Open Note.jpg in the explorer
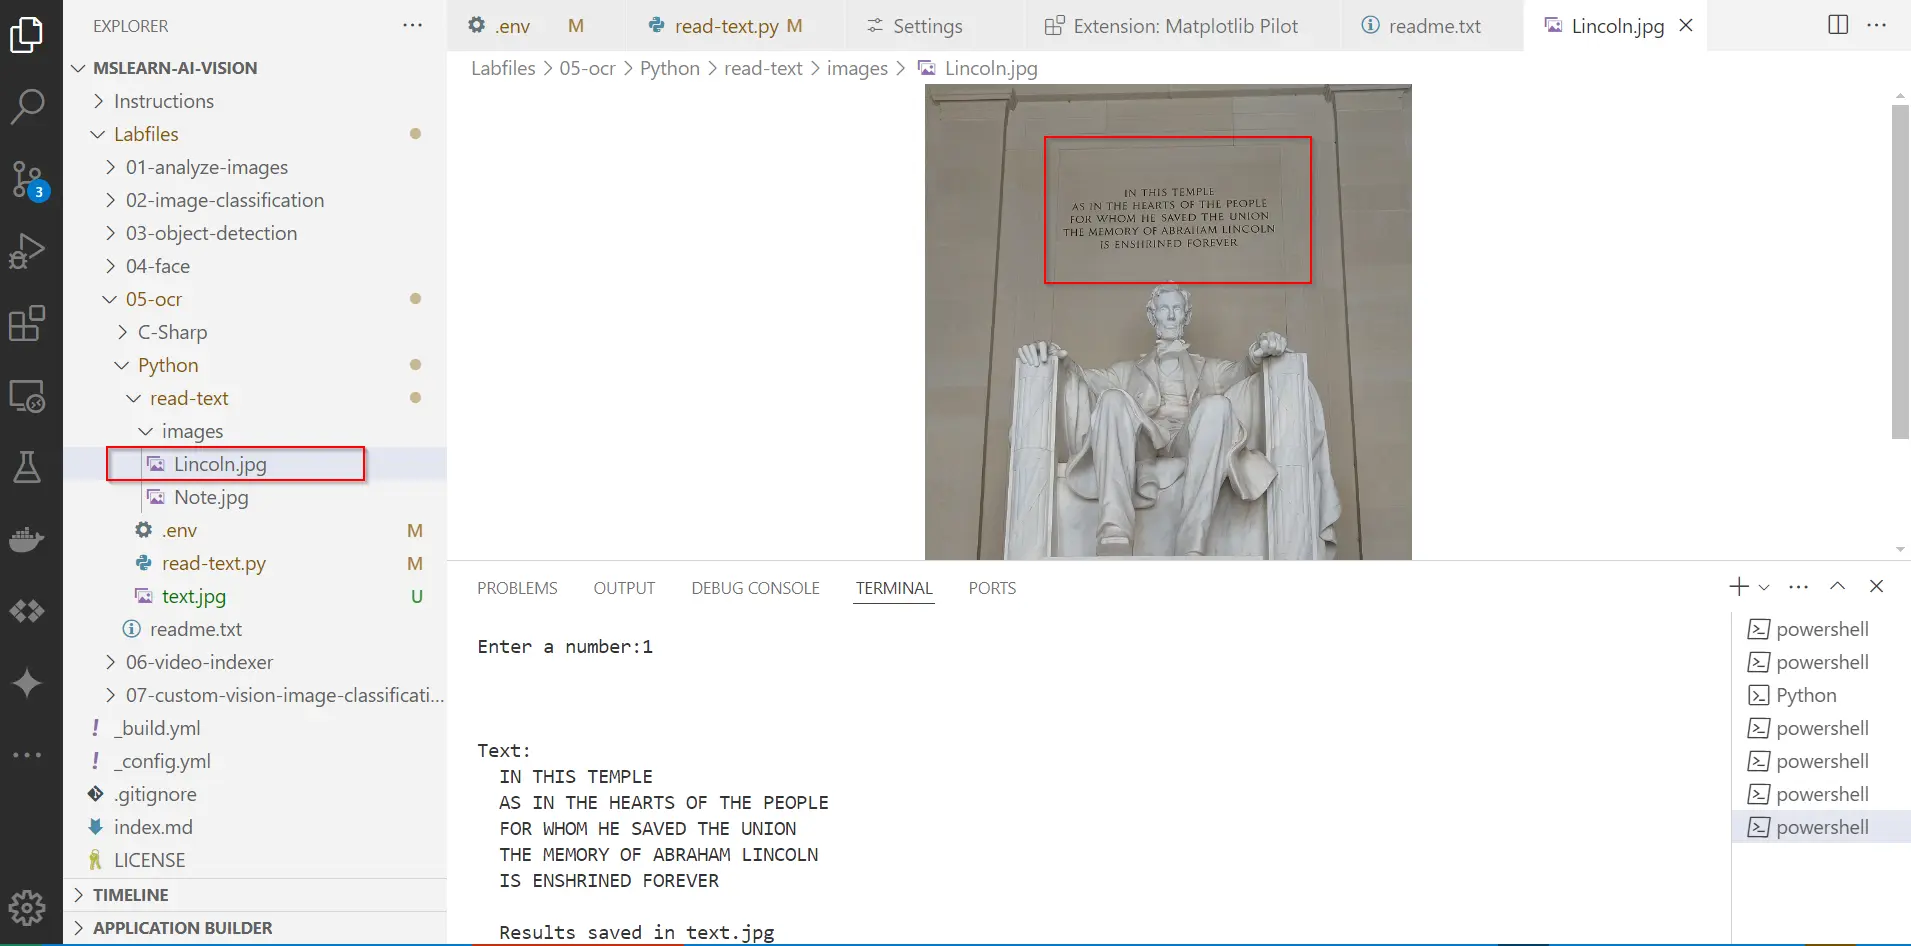 point(211,497)
